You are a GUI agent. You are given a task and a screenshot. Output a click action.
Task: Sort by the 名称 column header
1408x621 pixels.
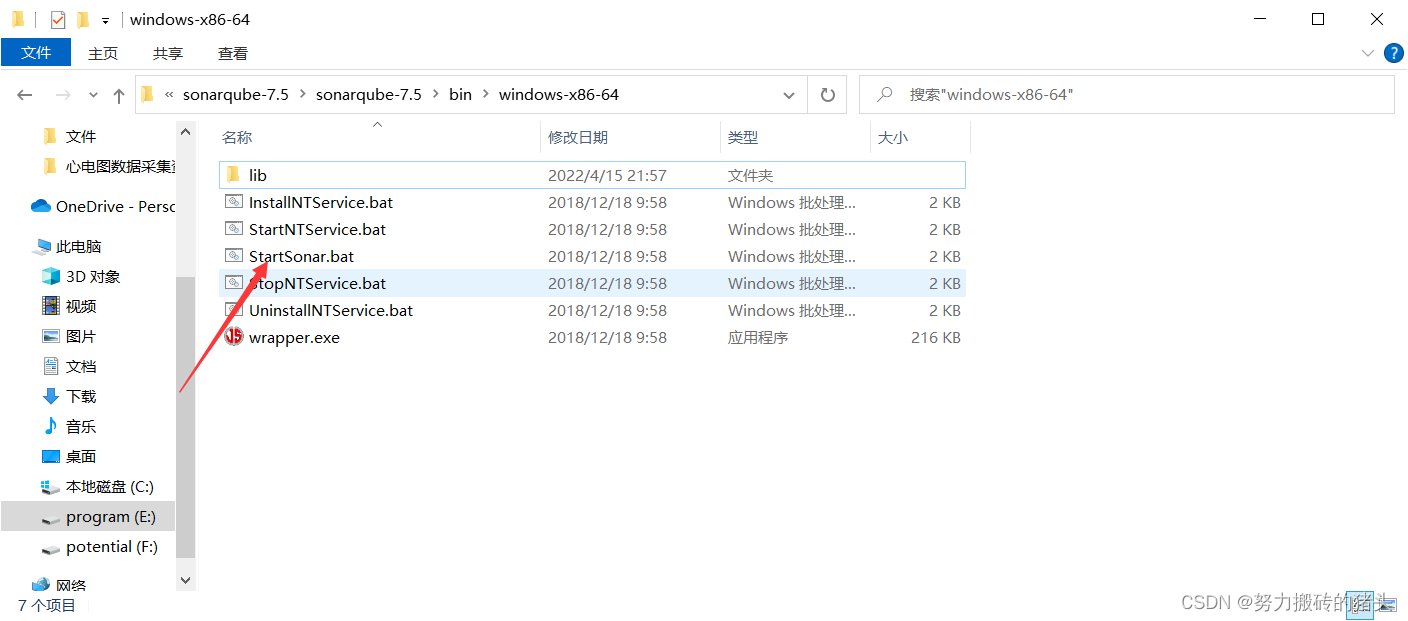point(237,138)
